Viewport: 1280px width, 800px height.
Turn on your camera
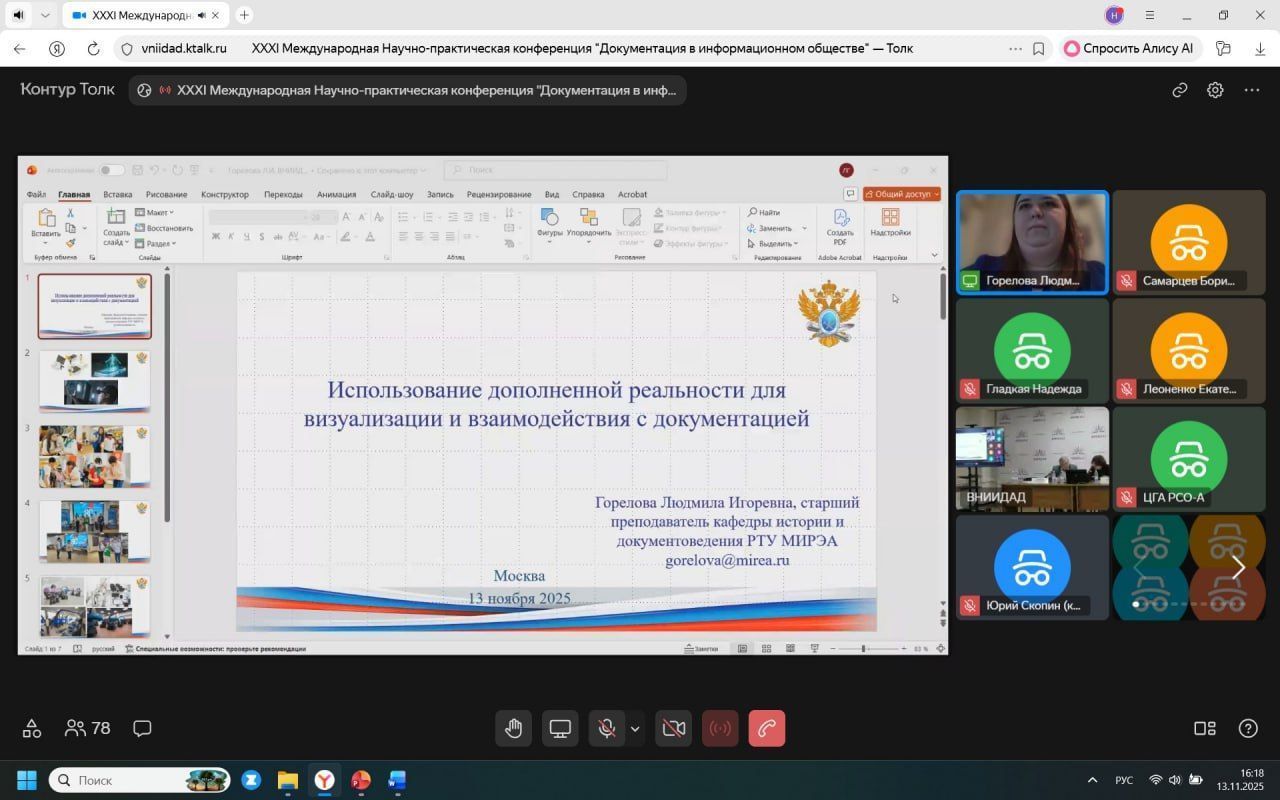(x=673, y=729)
